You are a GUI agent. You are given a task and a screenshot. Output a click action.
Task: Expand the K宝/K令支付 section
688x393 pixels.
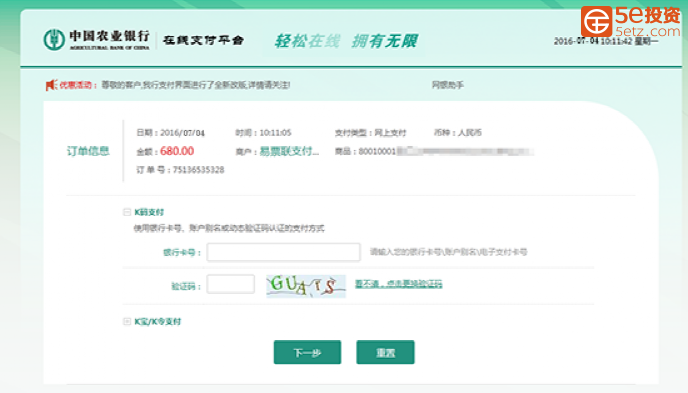(127, 322)
